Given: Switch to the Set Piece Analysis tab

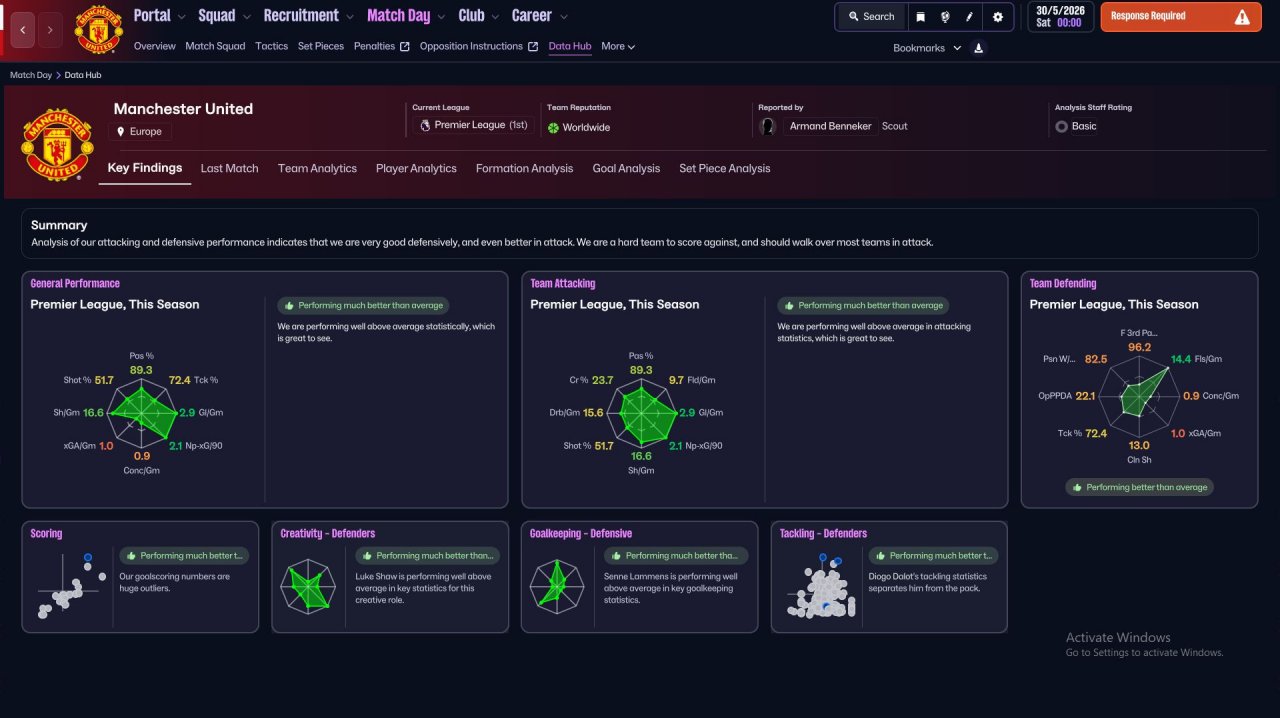Looking at the screenshot, I should point(724,169).
